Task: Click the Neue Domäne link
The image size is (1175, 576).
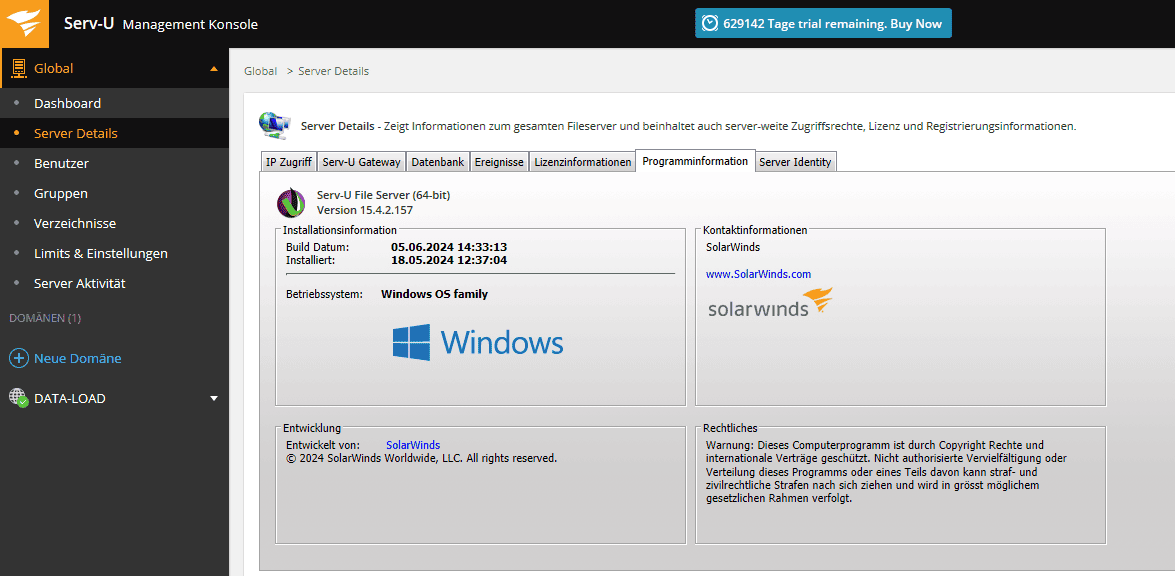Action: 77,359
